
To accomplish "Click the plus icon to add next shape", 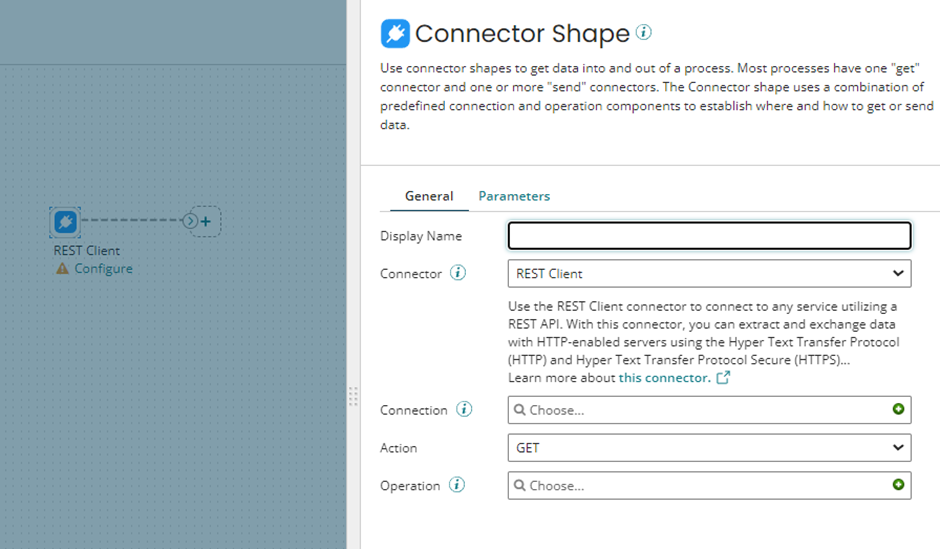I will point(206,222).
